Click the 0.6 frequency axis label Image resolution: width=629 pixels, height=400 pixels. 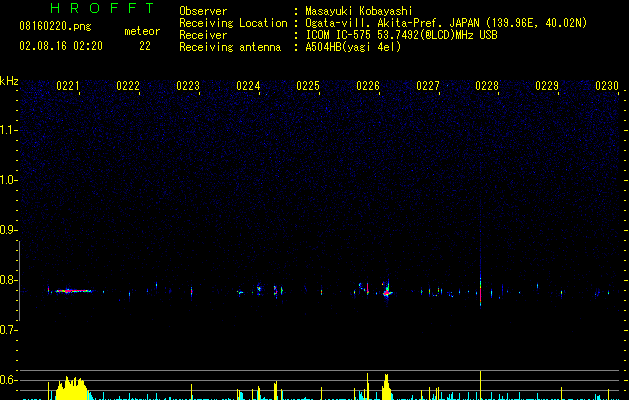point(8,380)
